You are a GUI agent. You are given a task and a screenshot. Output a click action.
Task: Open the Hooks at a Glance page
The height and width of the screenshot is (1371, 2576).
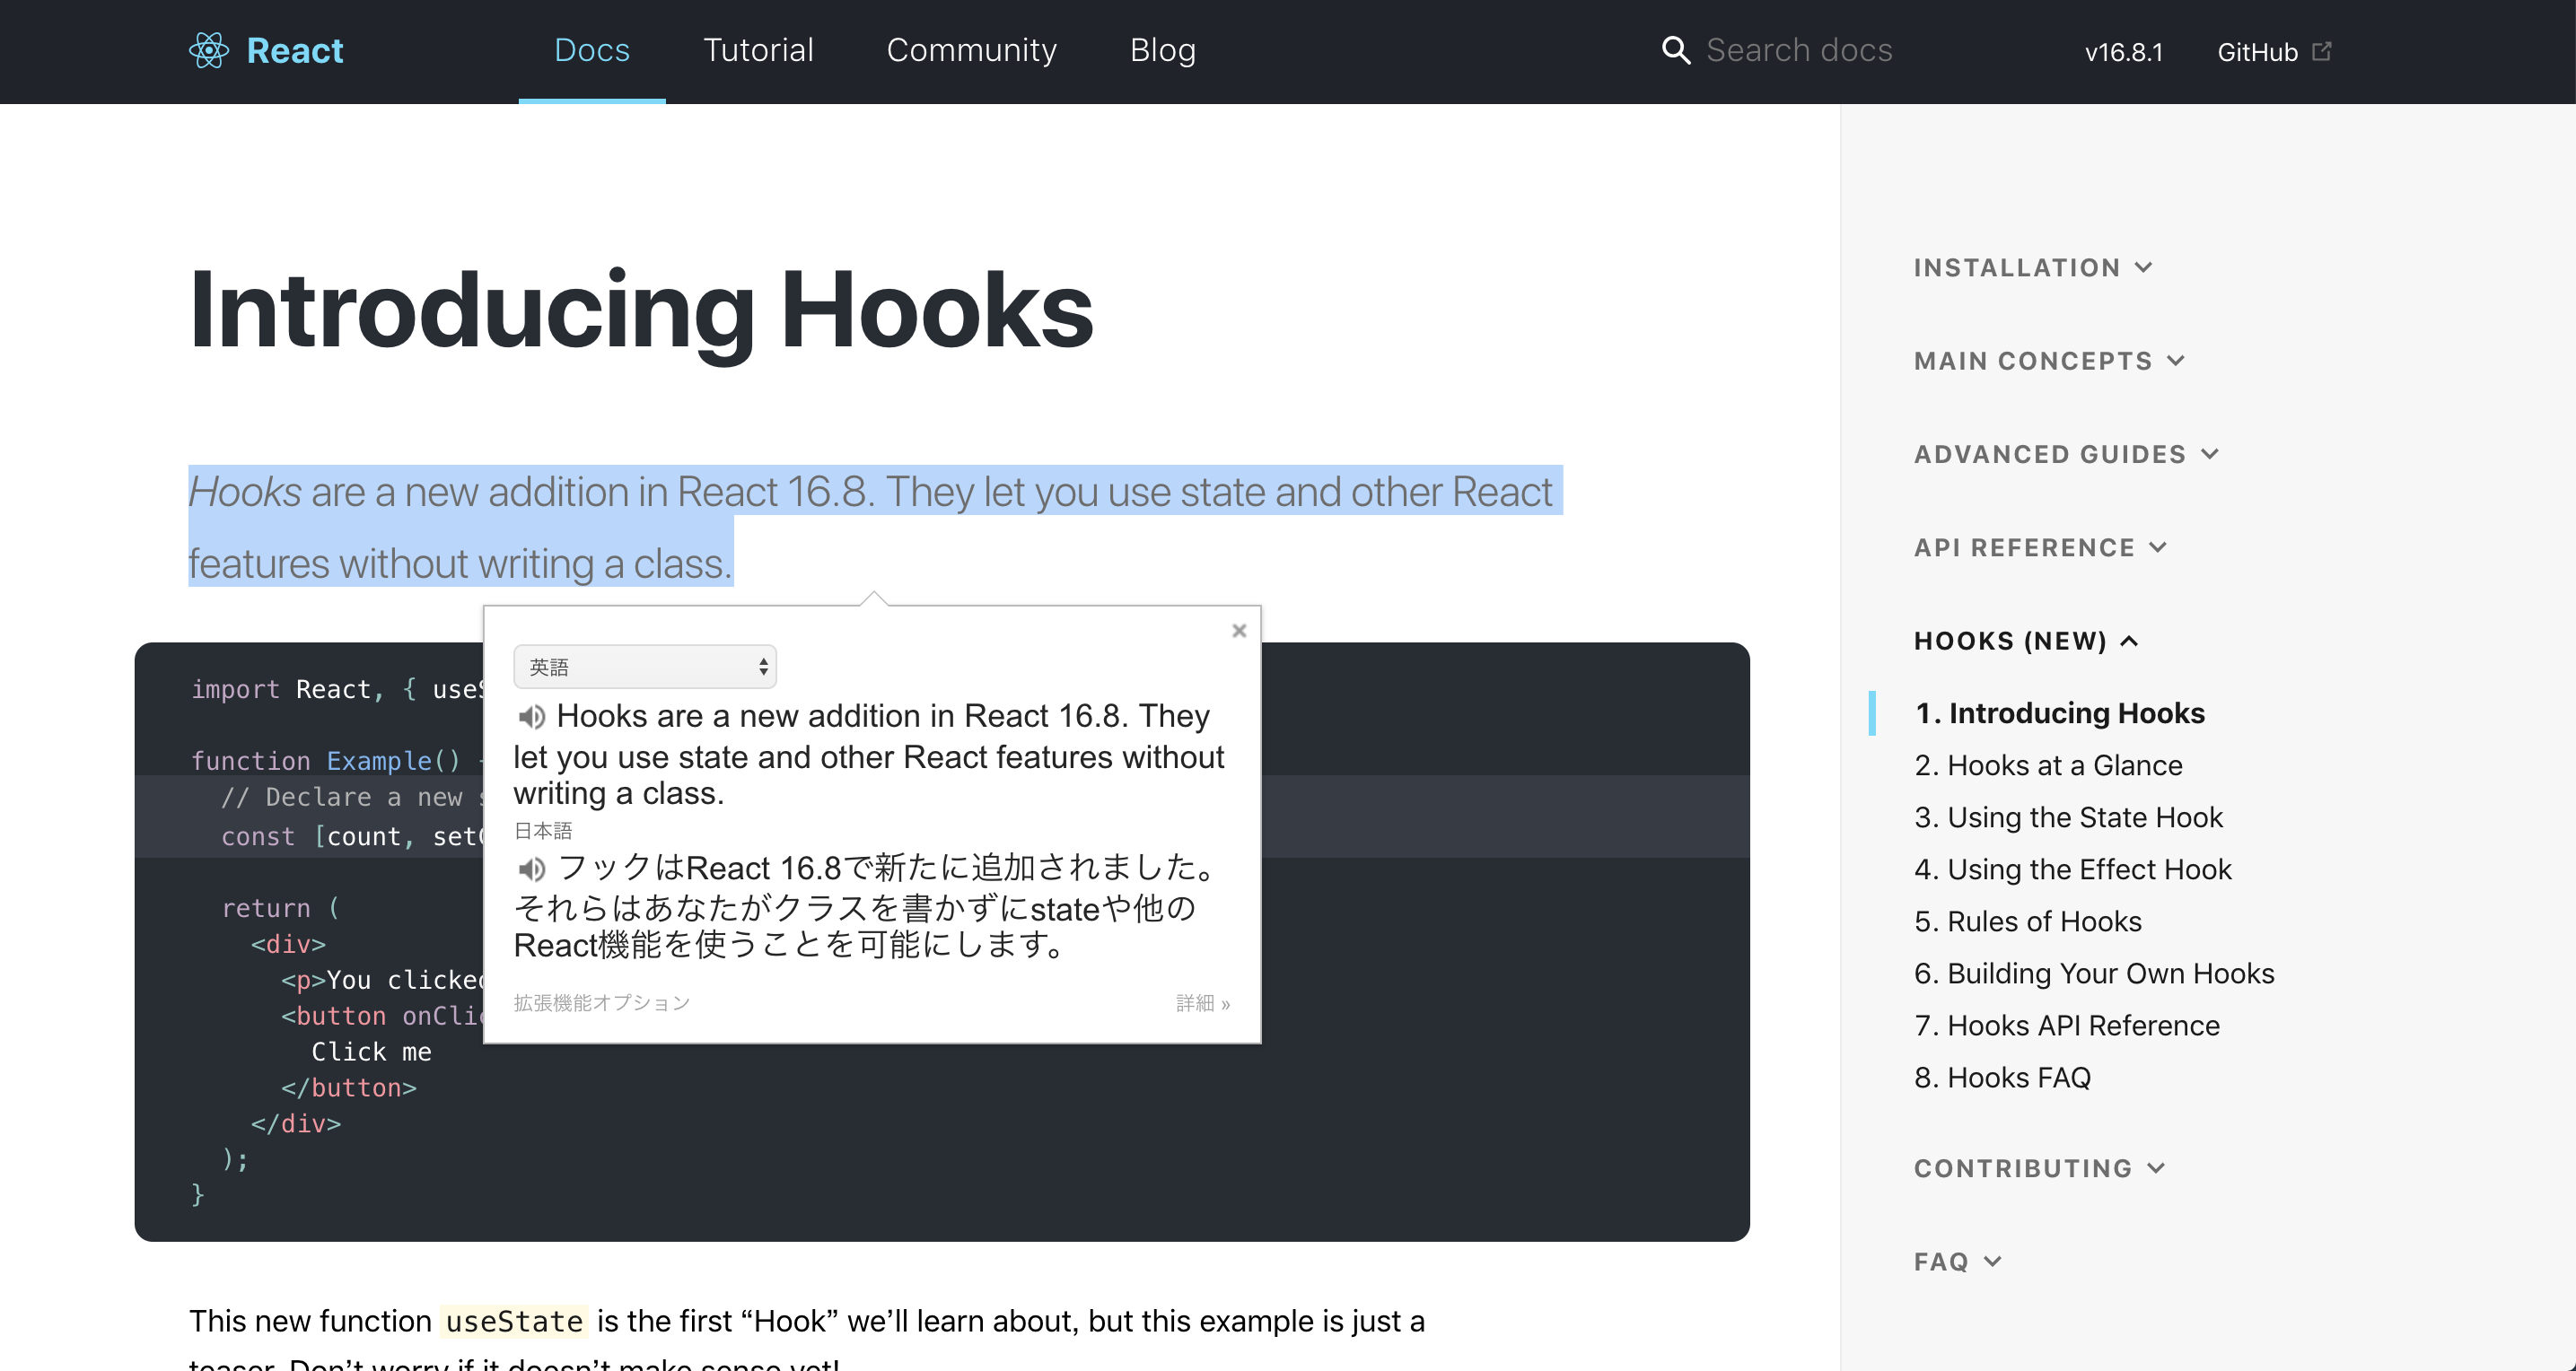(x=2048, y=765)
